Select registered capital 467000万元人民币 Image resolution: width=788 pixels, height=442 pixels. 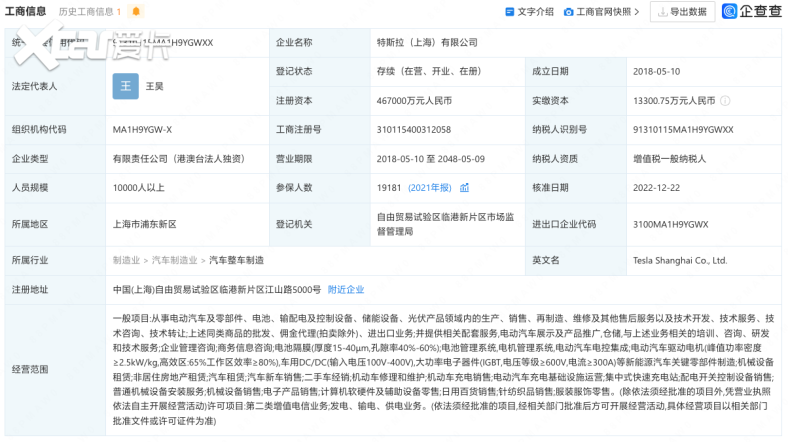tap(414, 101)
